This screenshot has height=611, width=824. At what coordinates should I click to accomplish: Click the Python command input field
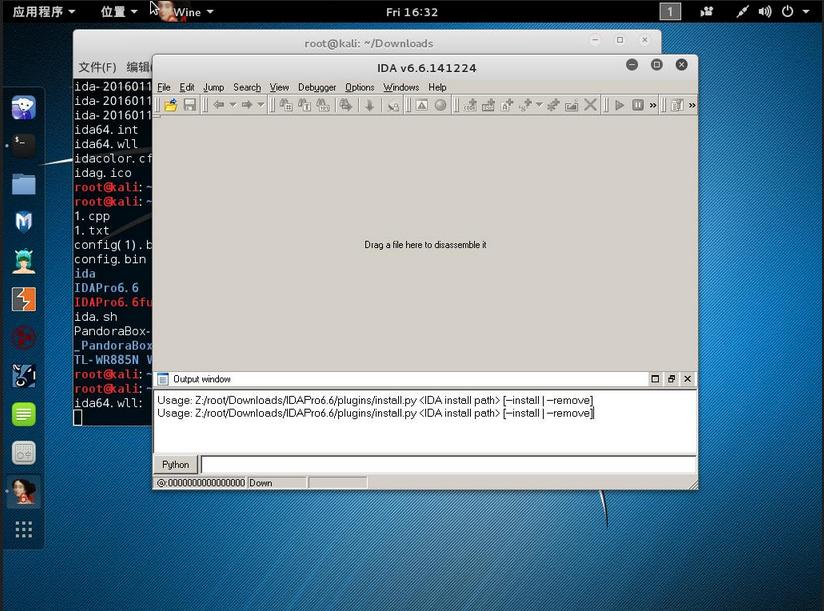point(448,464)
